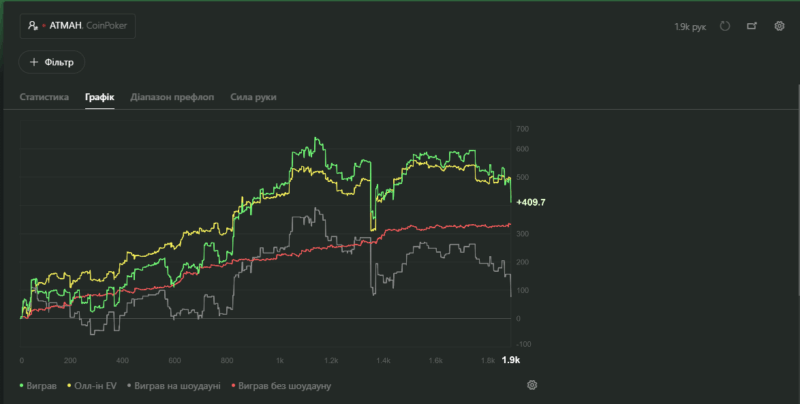Click the 1.9k рук hands count
800x404 pixels.
(690, 26)
